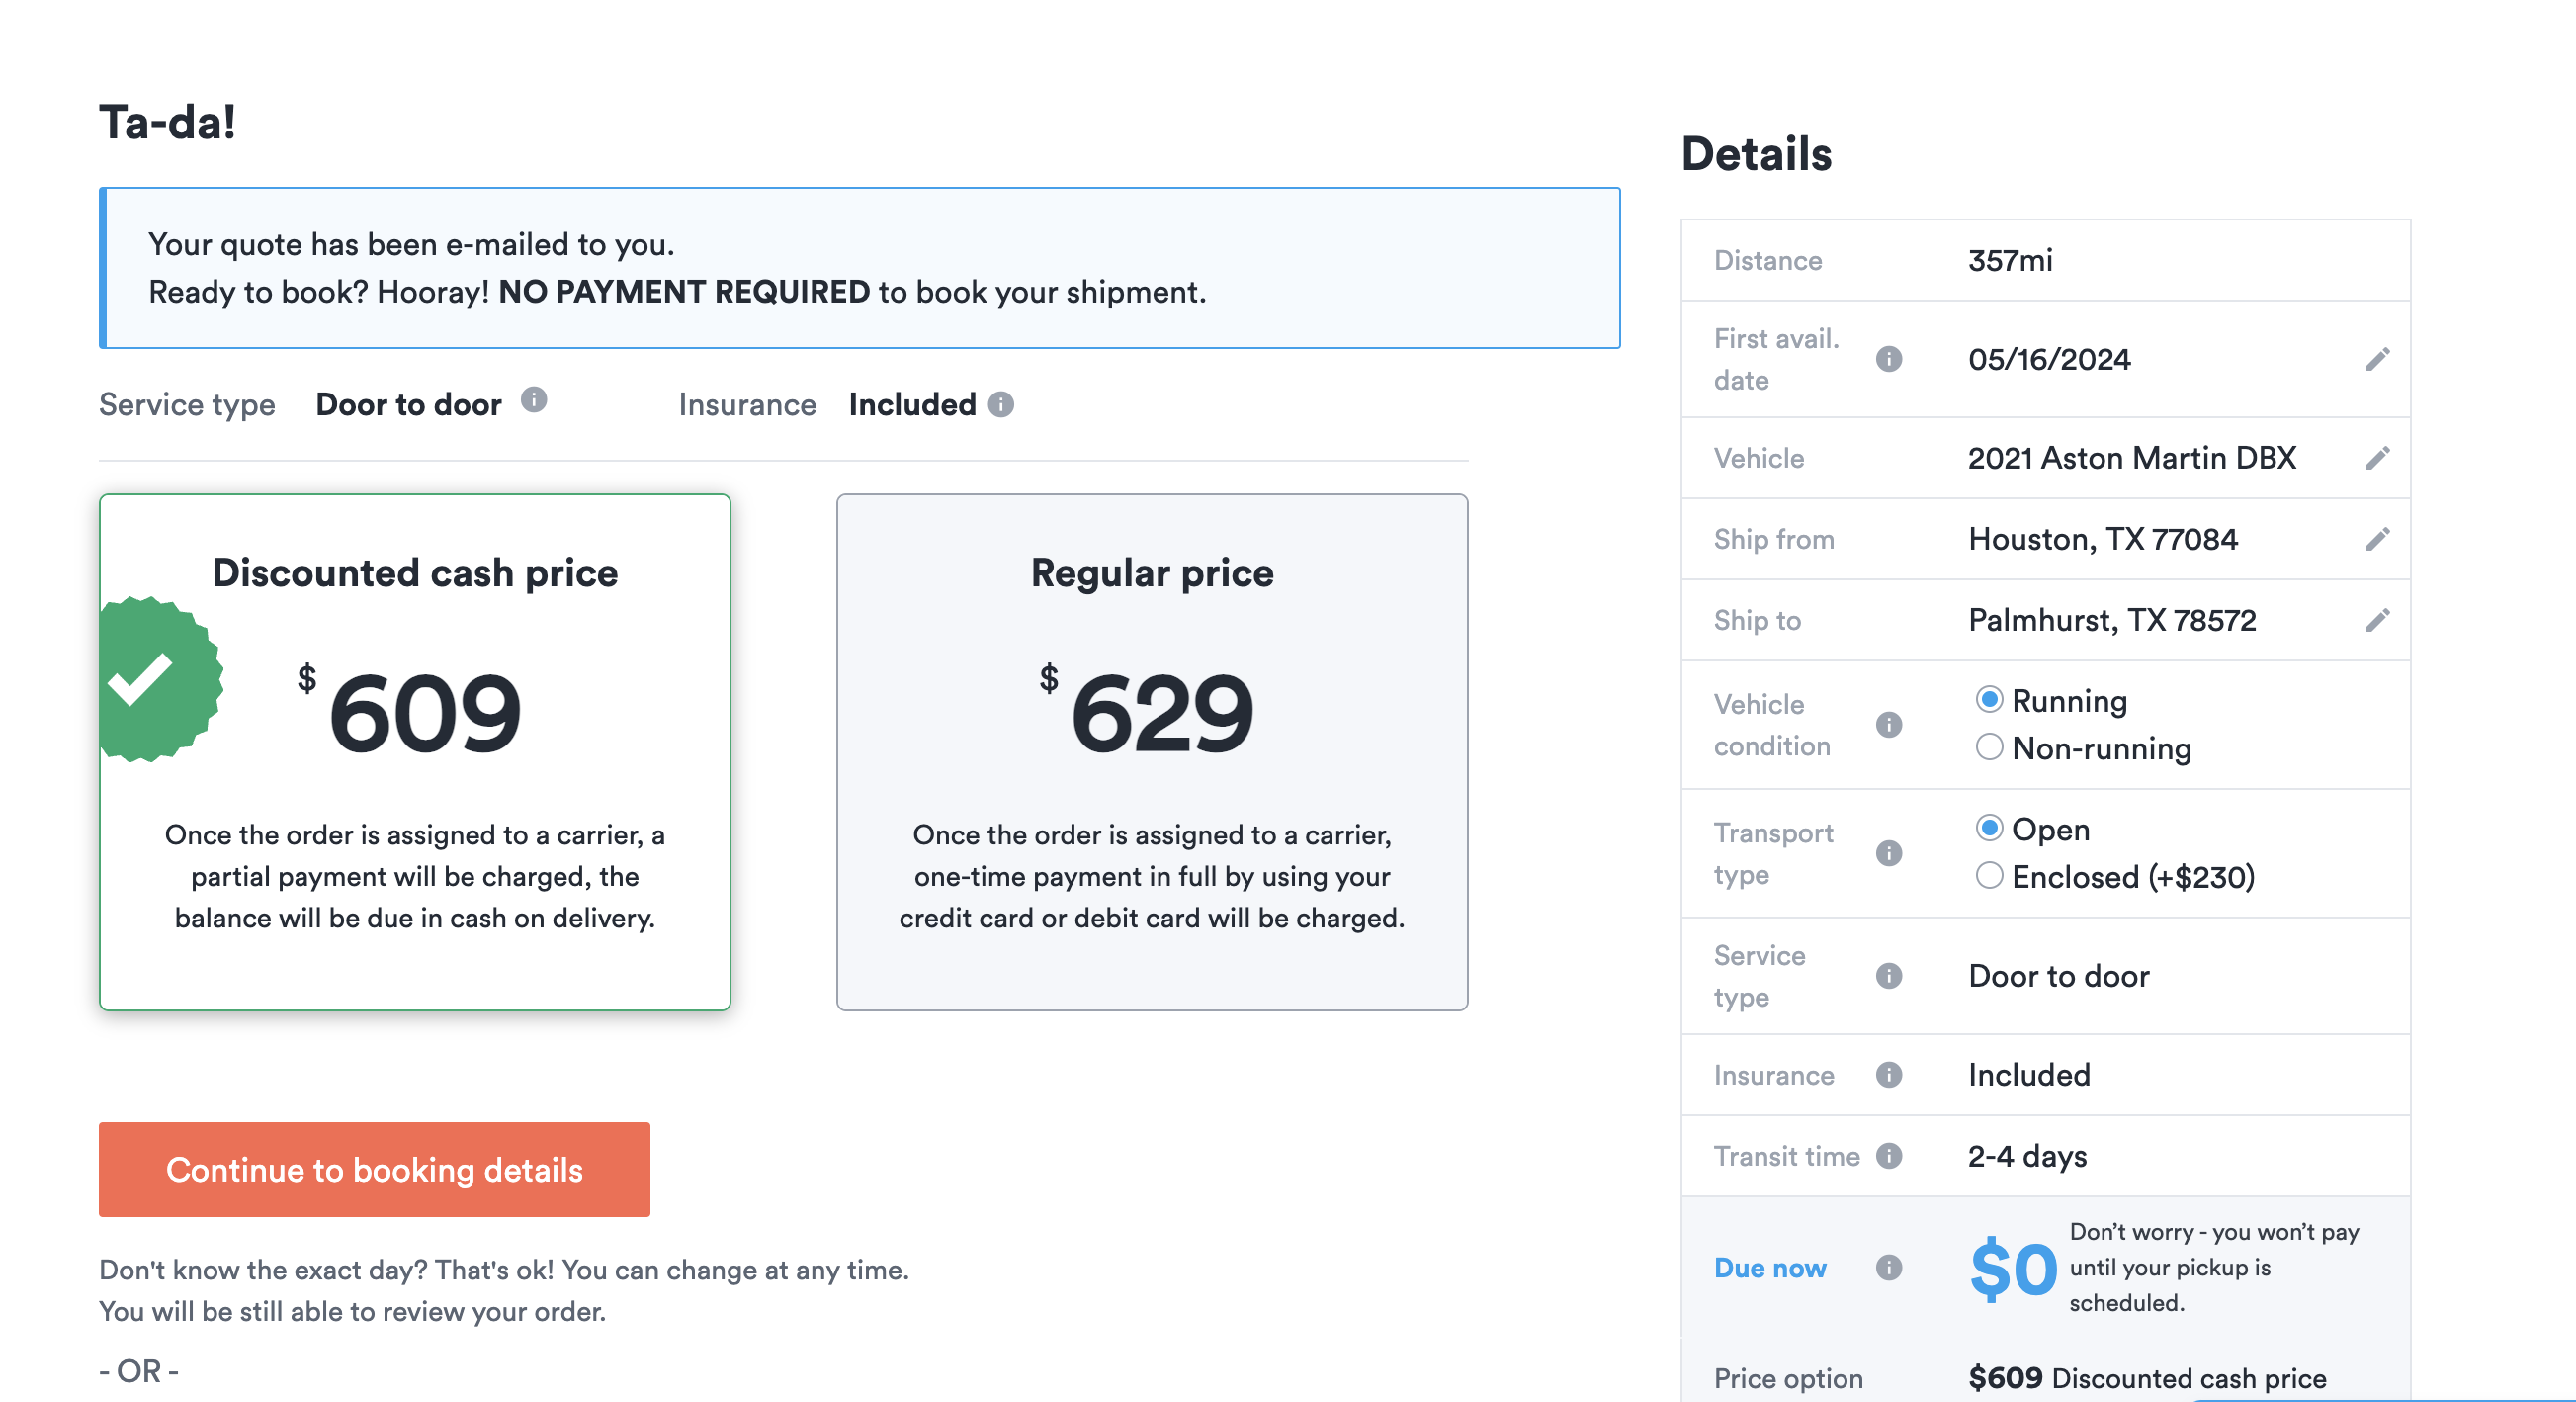Viewport: 2576px width, 1402px height.
Task: Edit the Ship to Palmhurst location
Action: tap(2378, 620)
